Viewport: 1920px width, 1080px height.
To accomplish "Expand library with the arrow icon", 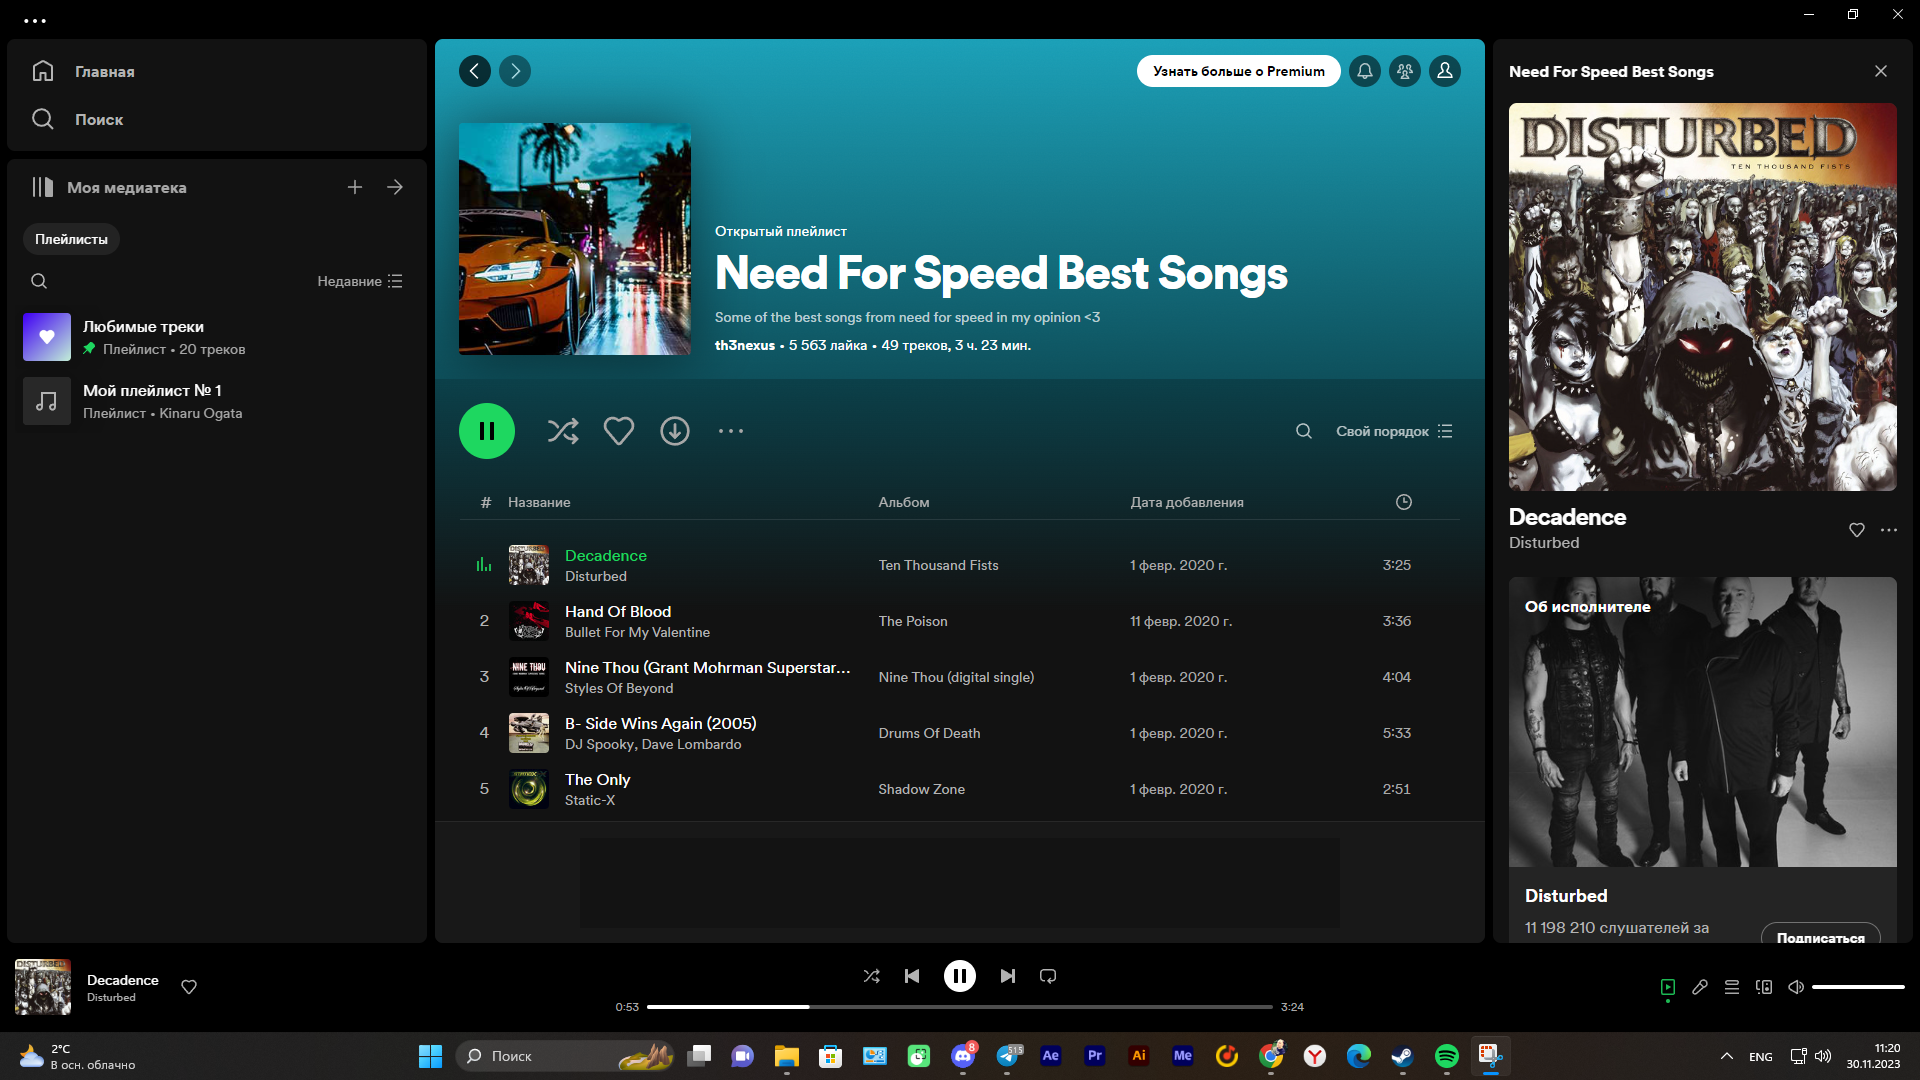I will 395,187.
